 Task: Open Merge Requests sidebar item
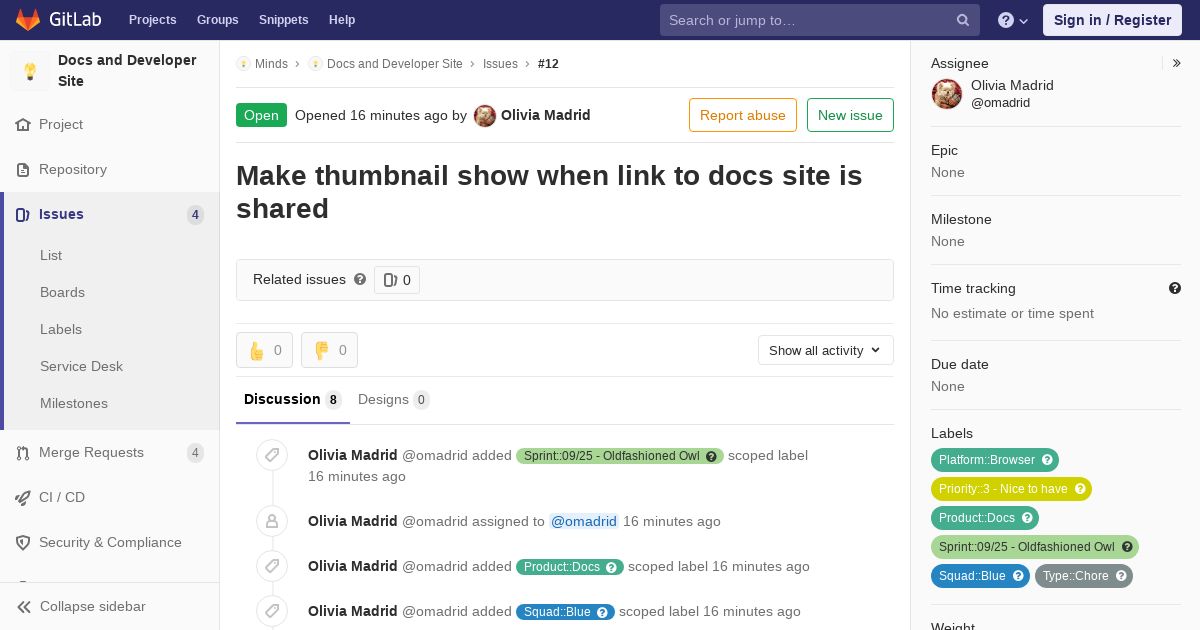point(110,452)
